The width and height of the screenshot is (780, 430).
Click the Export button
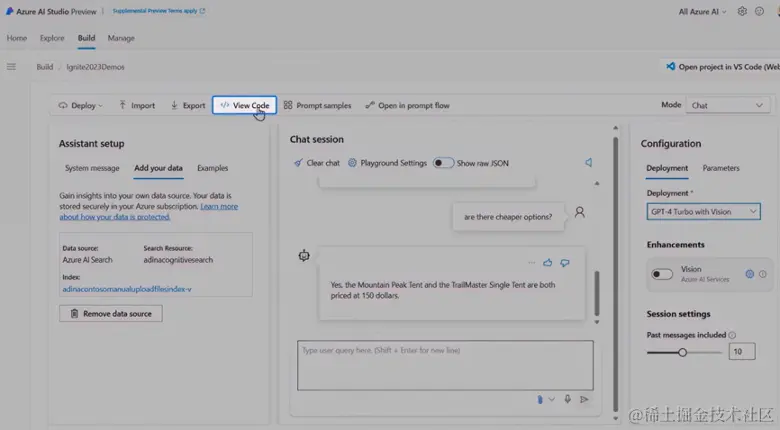[x=188, y=106]
